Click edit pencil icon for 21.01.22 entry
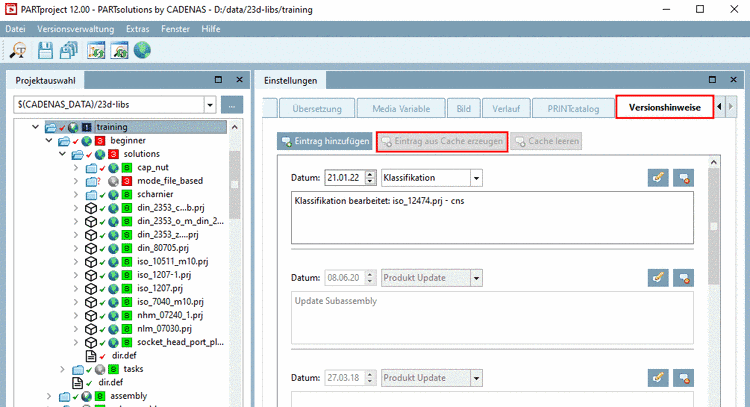Image resolution: width=750 pixels, height=407 pixels. pyautogui.click(x=658, y=177)
